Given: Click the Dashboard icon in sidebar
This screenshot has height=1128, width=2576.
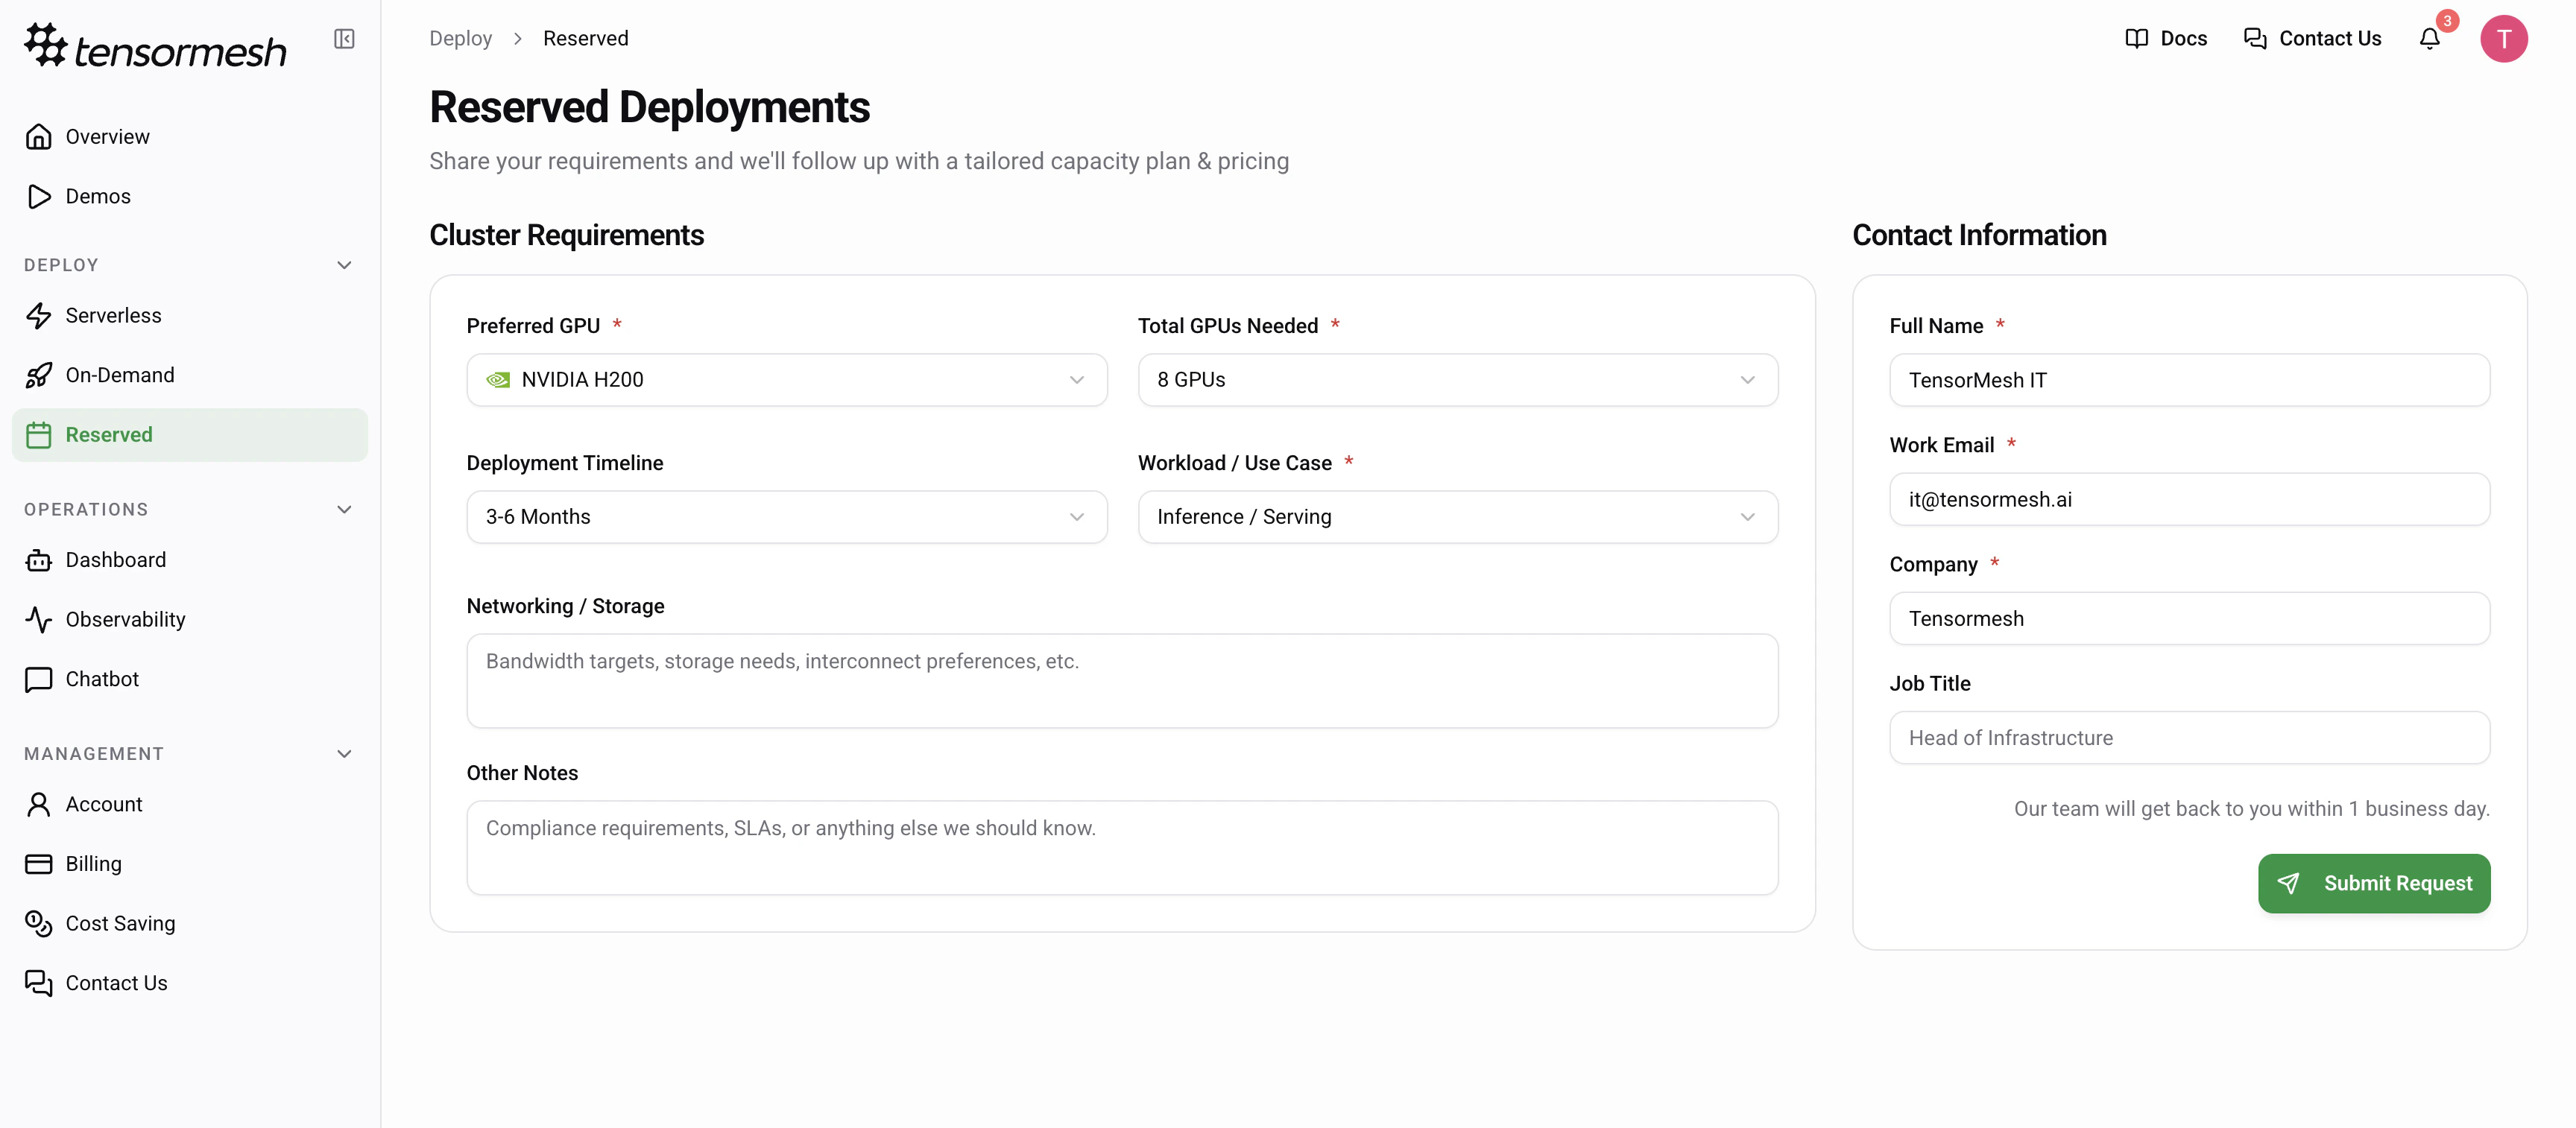Looking at the screenshot, I should click(38, 561).
